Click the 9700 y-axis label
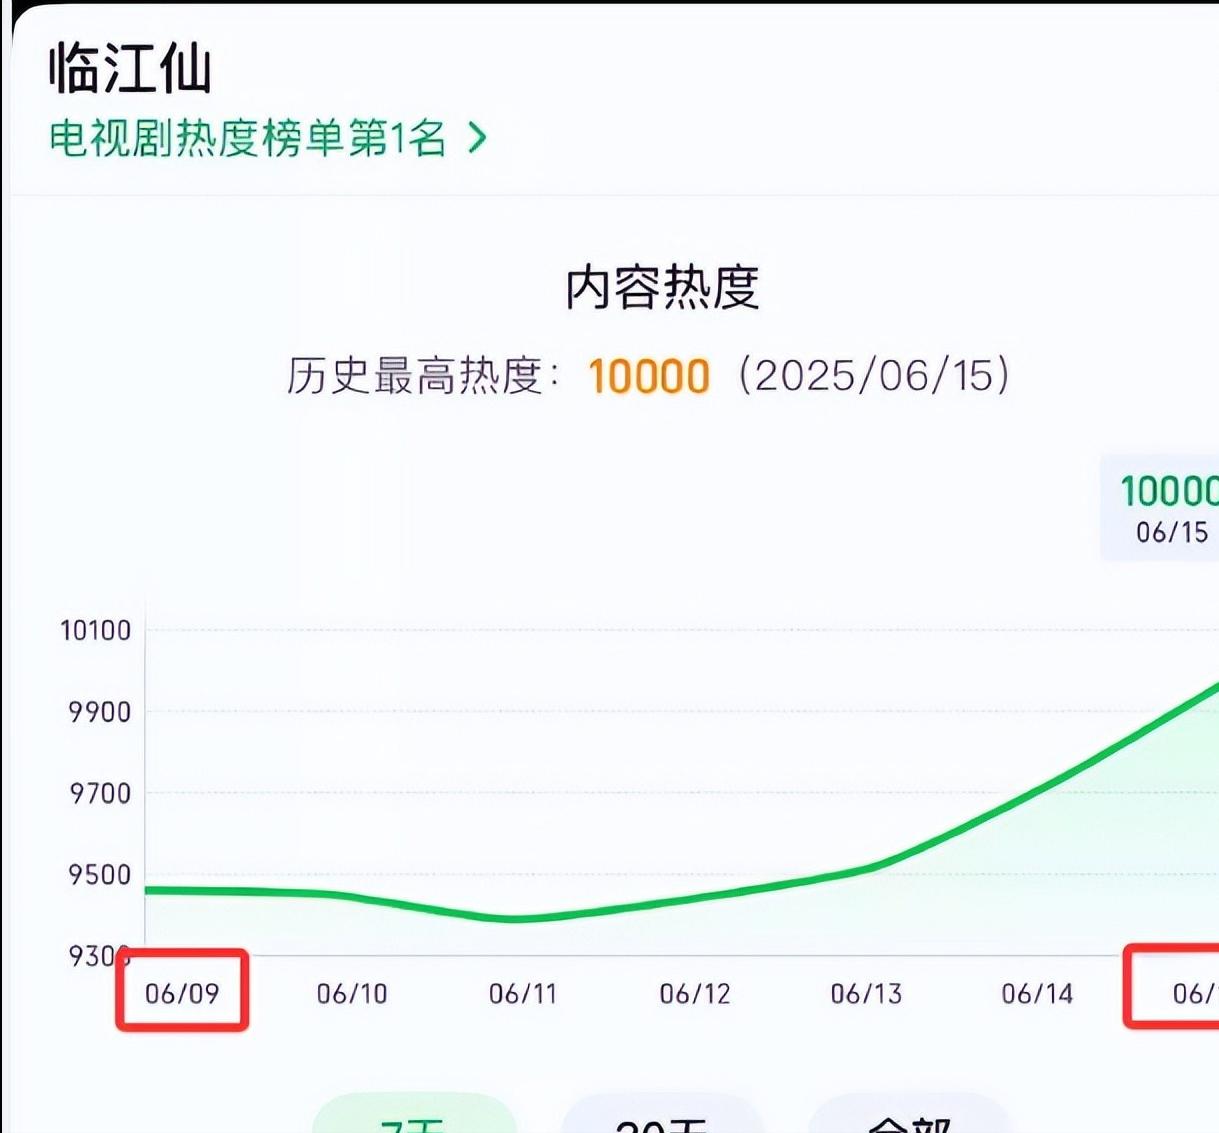This screenshot has height=1133, width=1219. click(100, 793)
